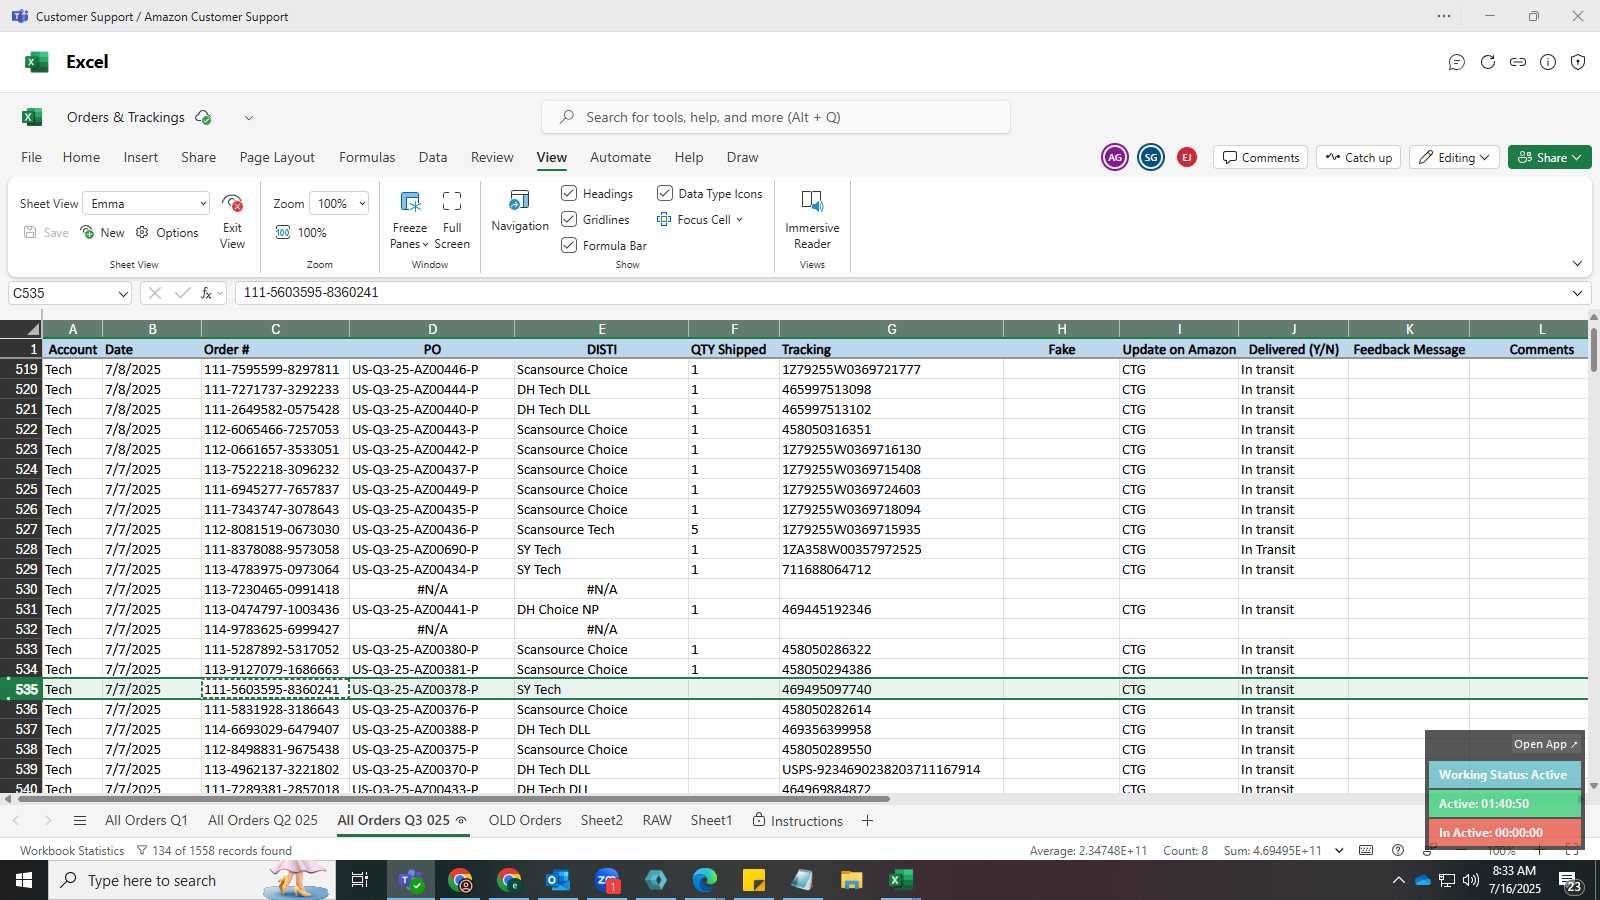Open the Editing mode dropdown
The height and width of the screenshot is (900, 1600).
point(1453,157)
